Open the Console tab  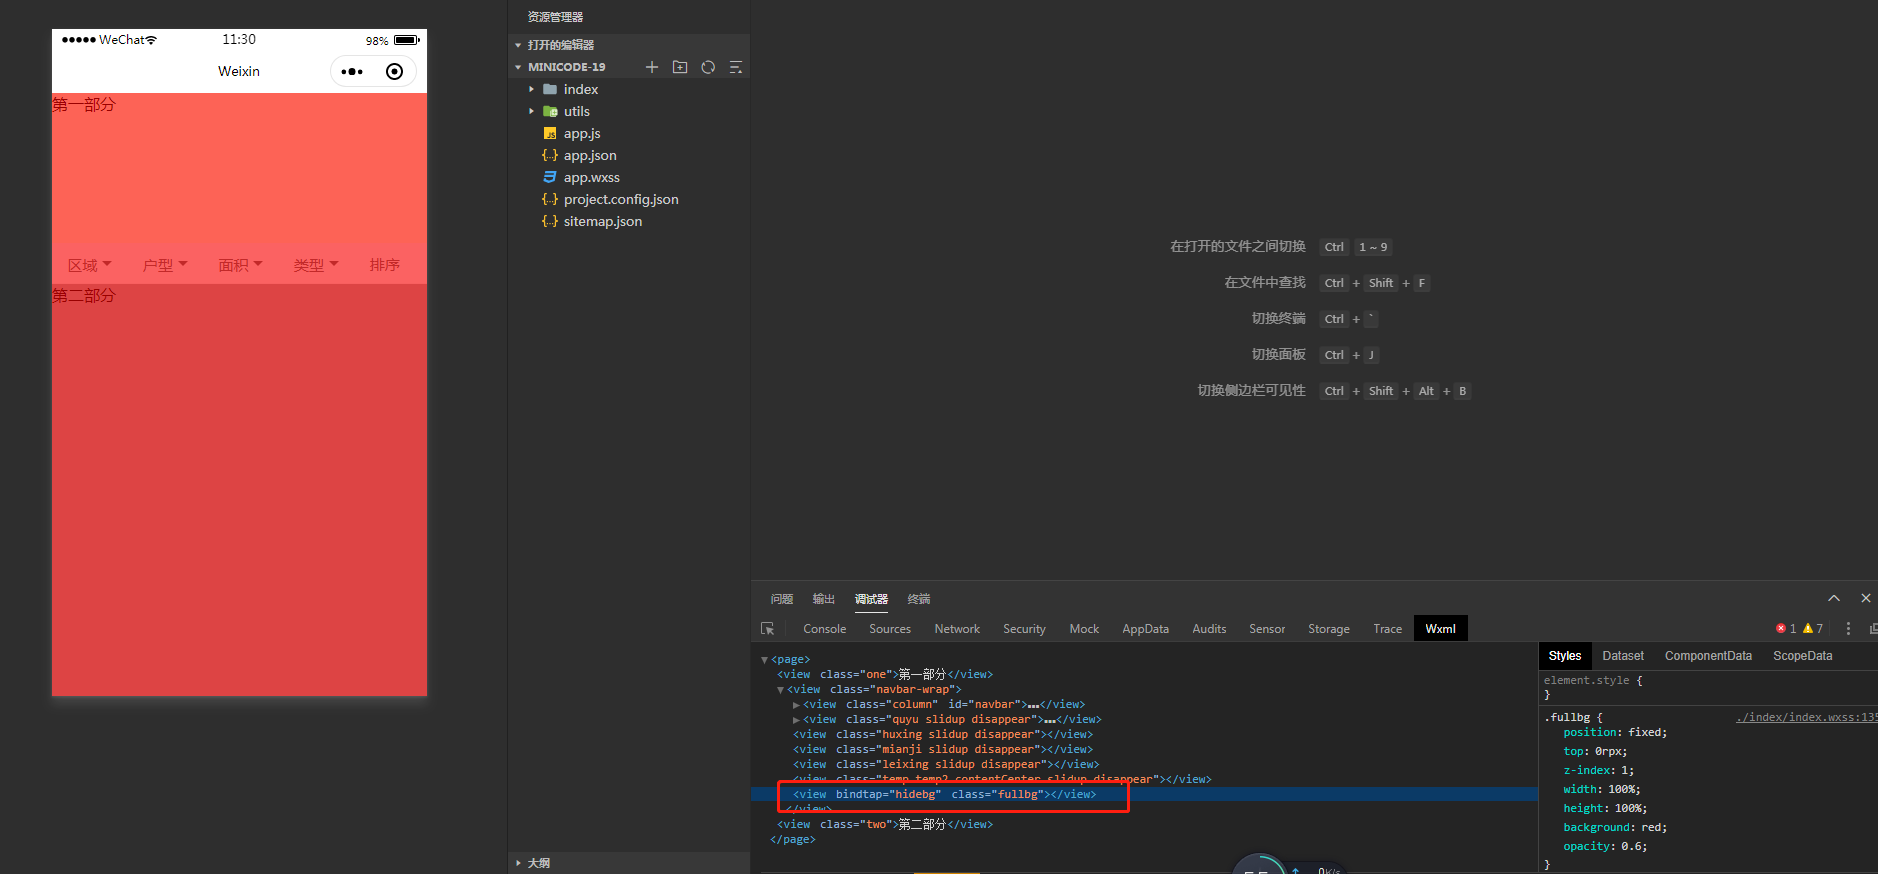tap(824, 629)
